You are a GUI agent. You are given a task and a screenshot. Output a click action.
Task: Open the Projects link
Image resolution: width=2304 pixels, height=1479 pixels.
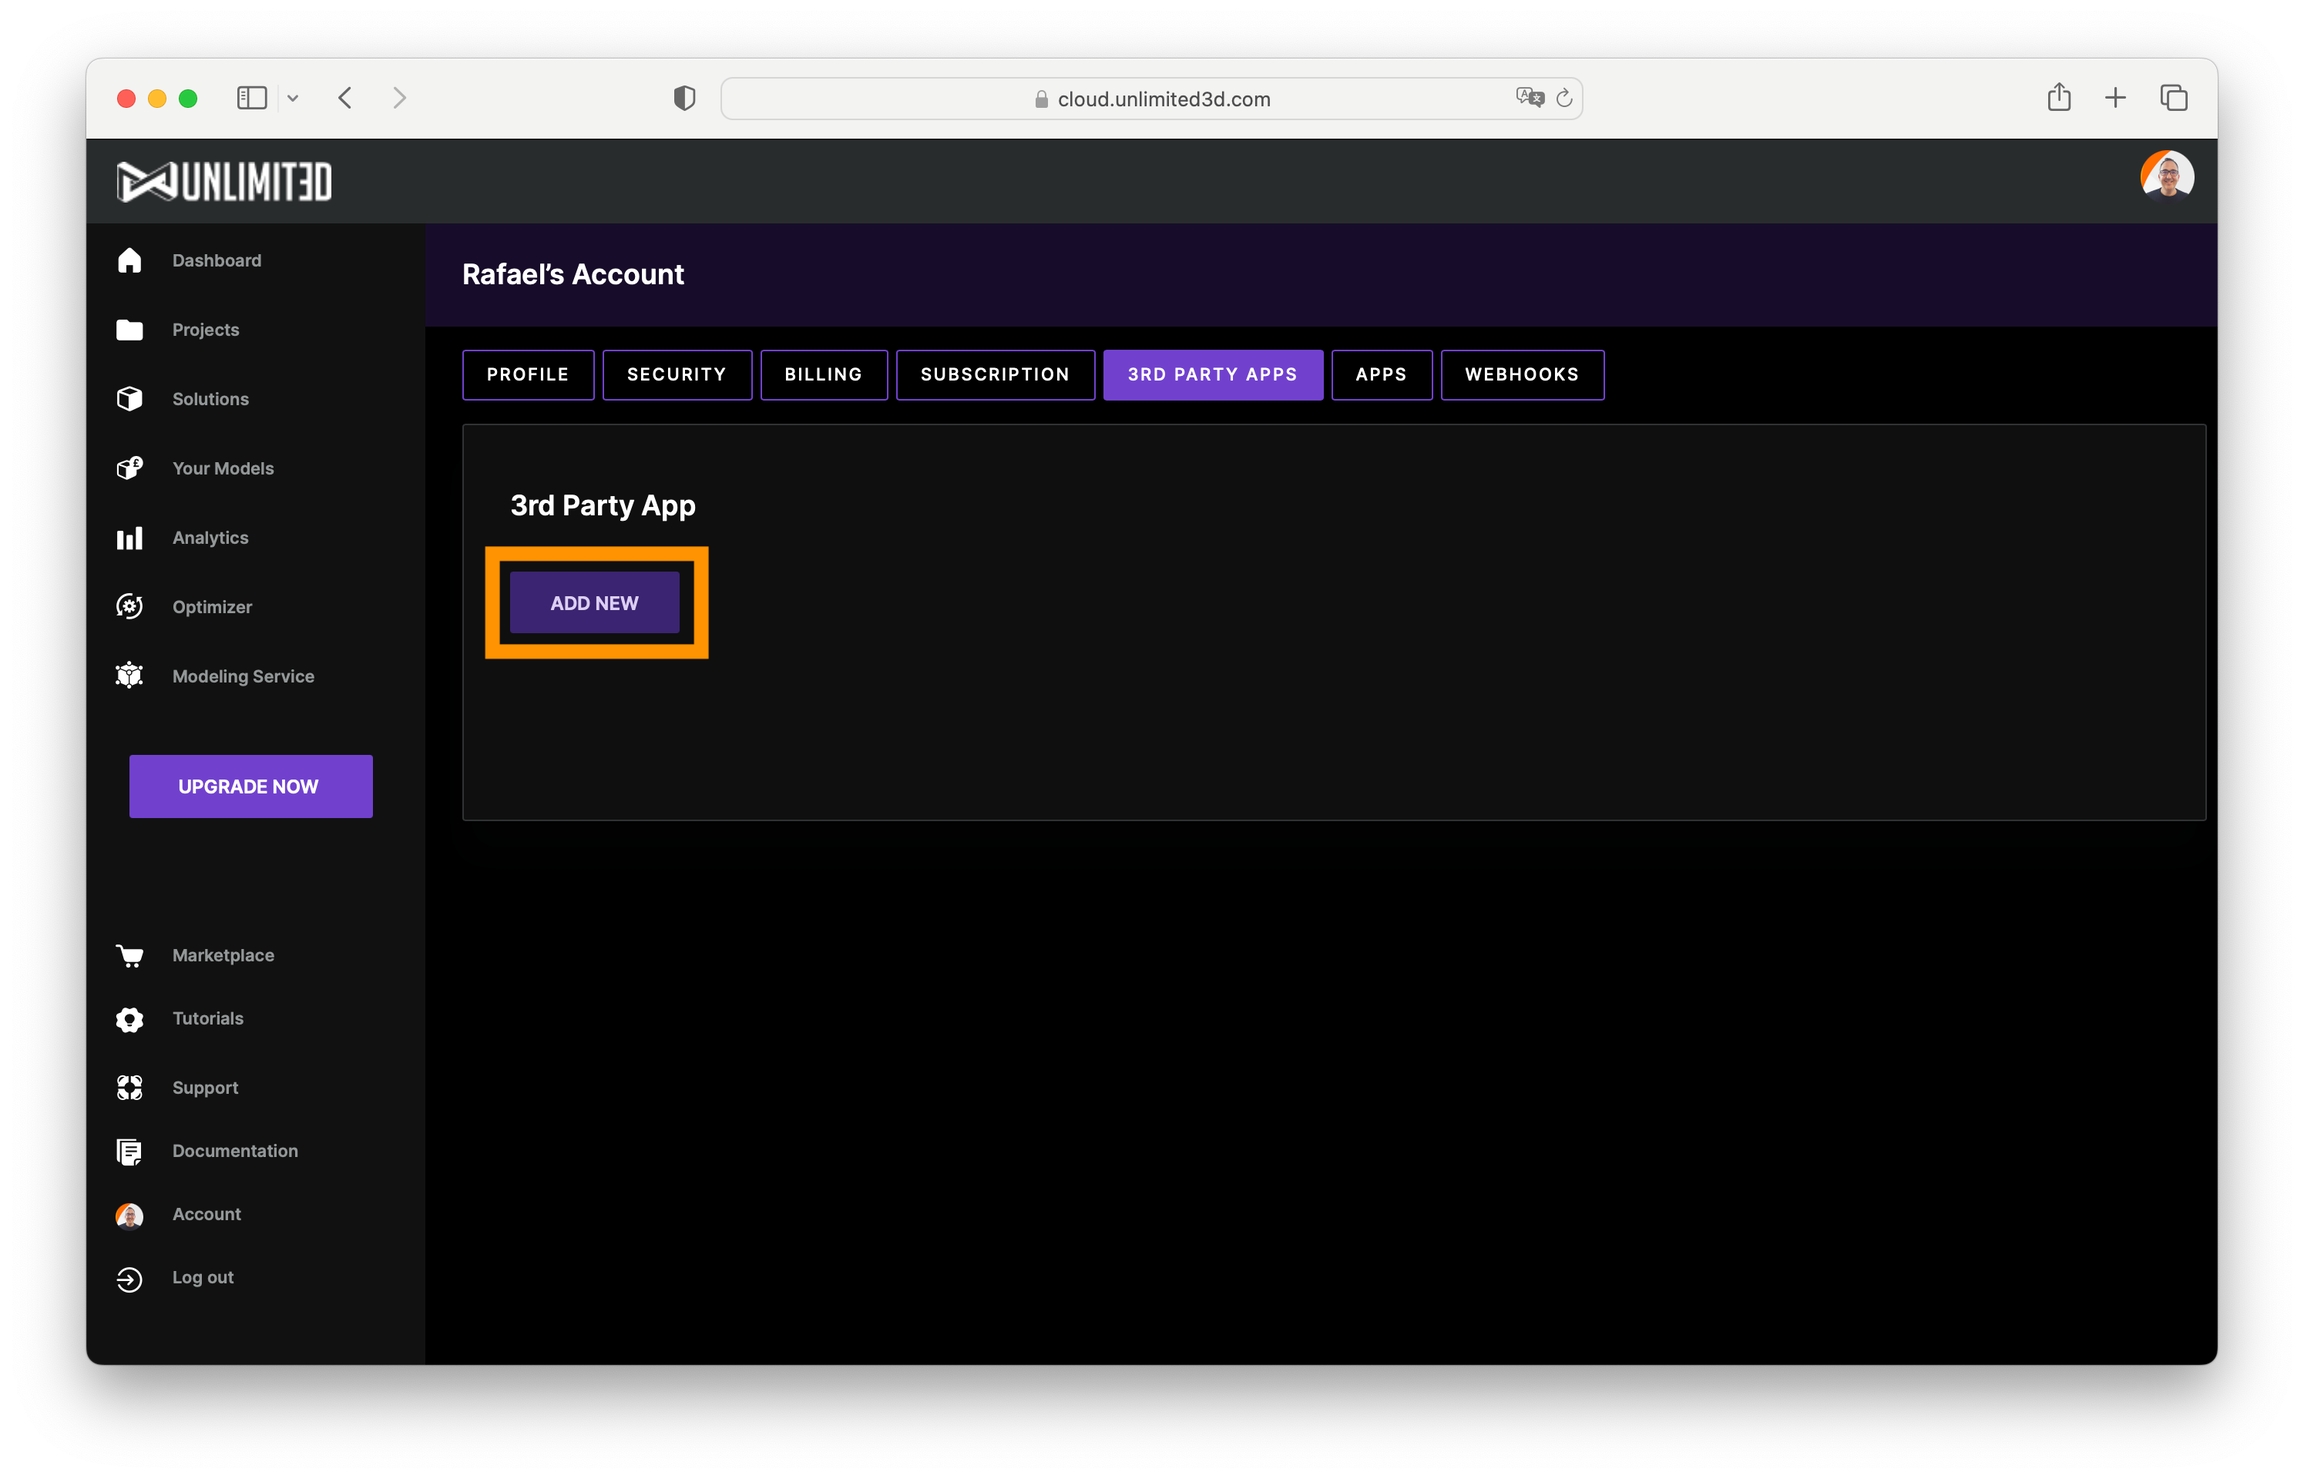tap(206, 330)
